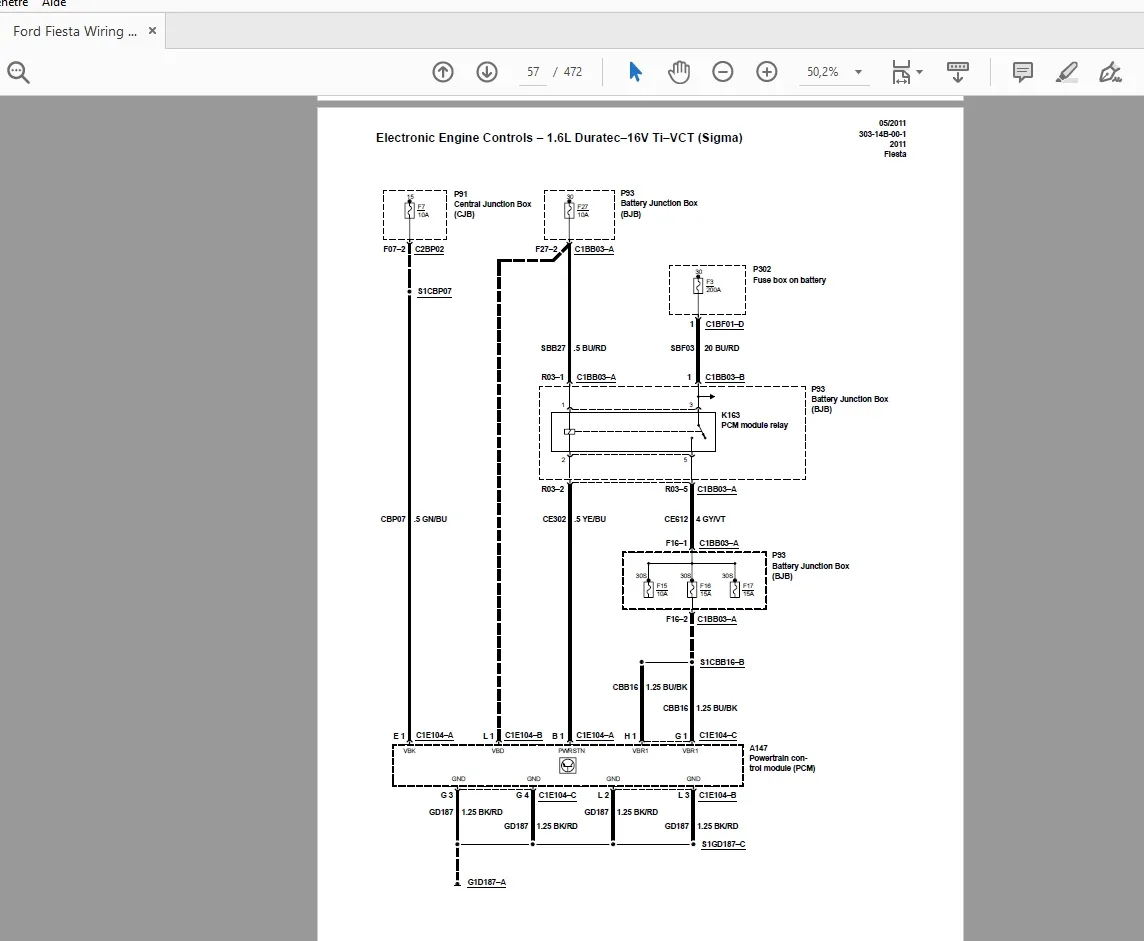
Task: Click the SBF03 20 BU/RD wire label
Action: [x=705, y=348]
